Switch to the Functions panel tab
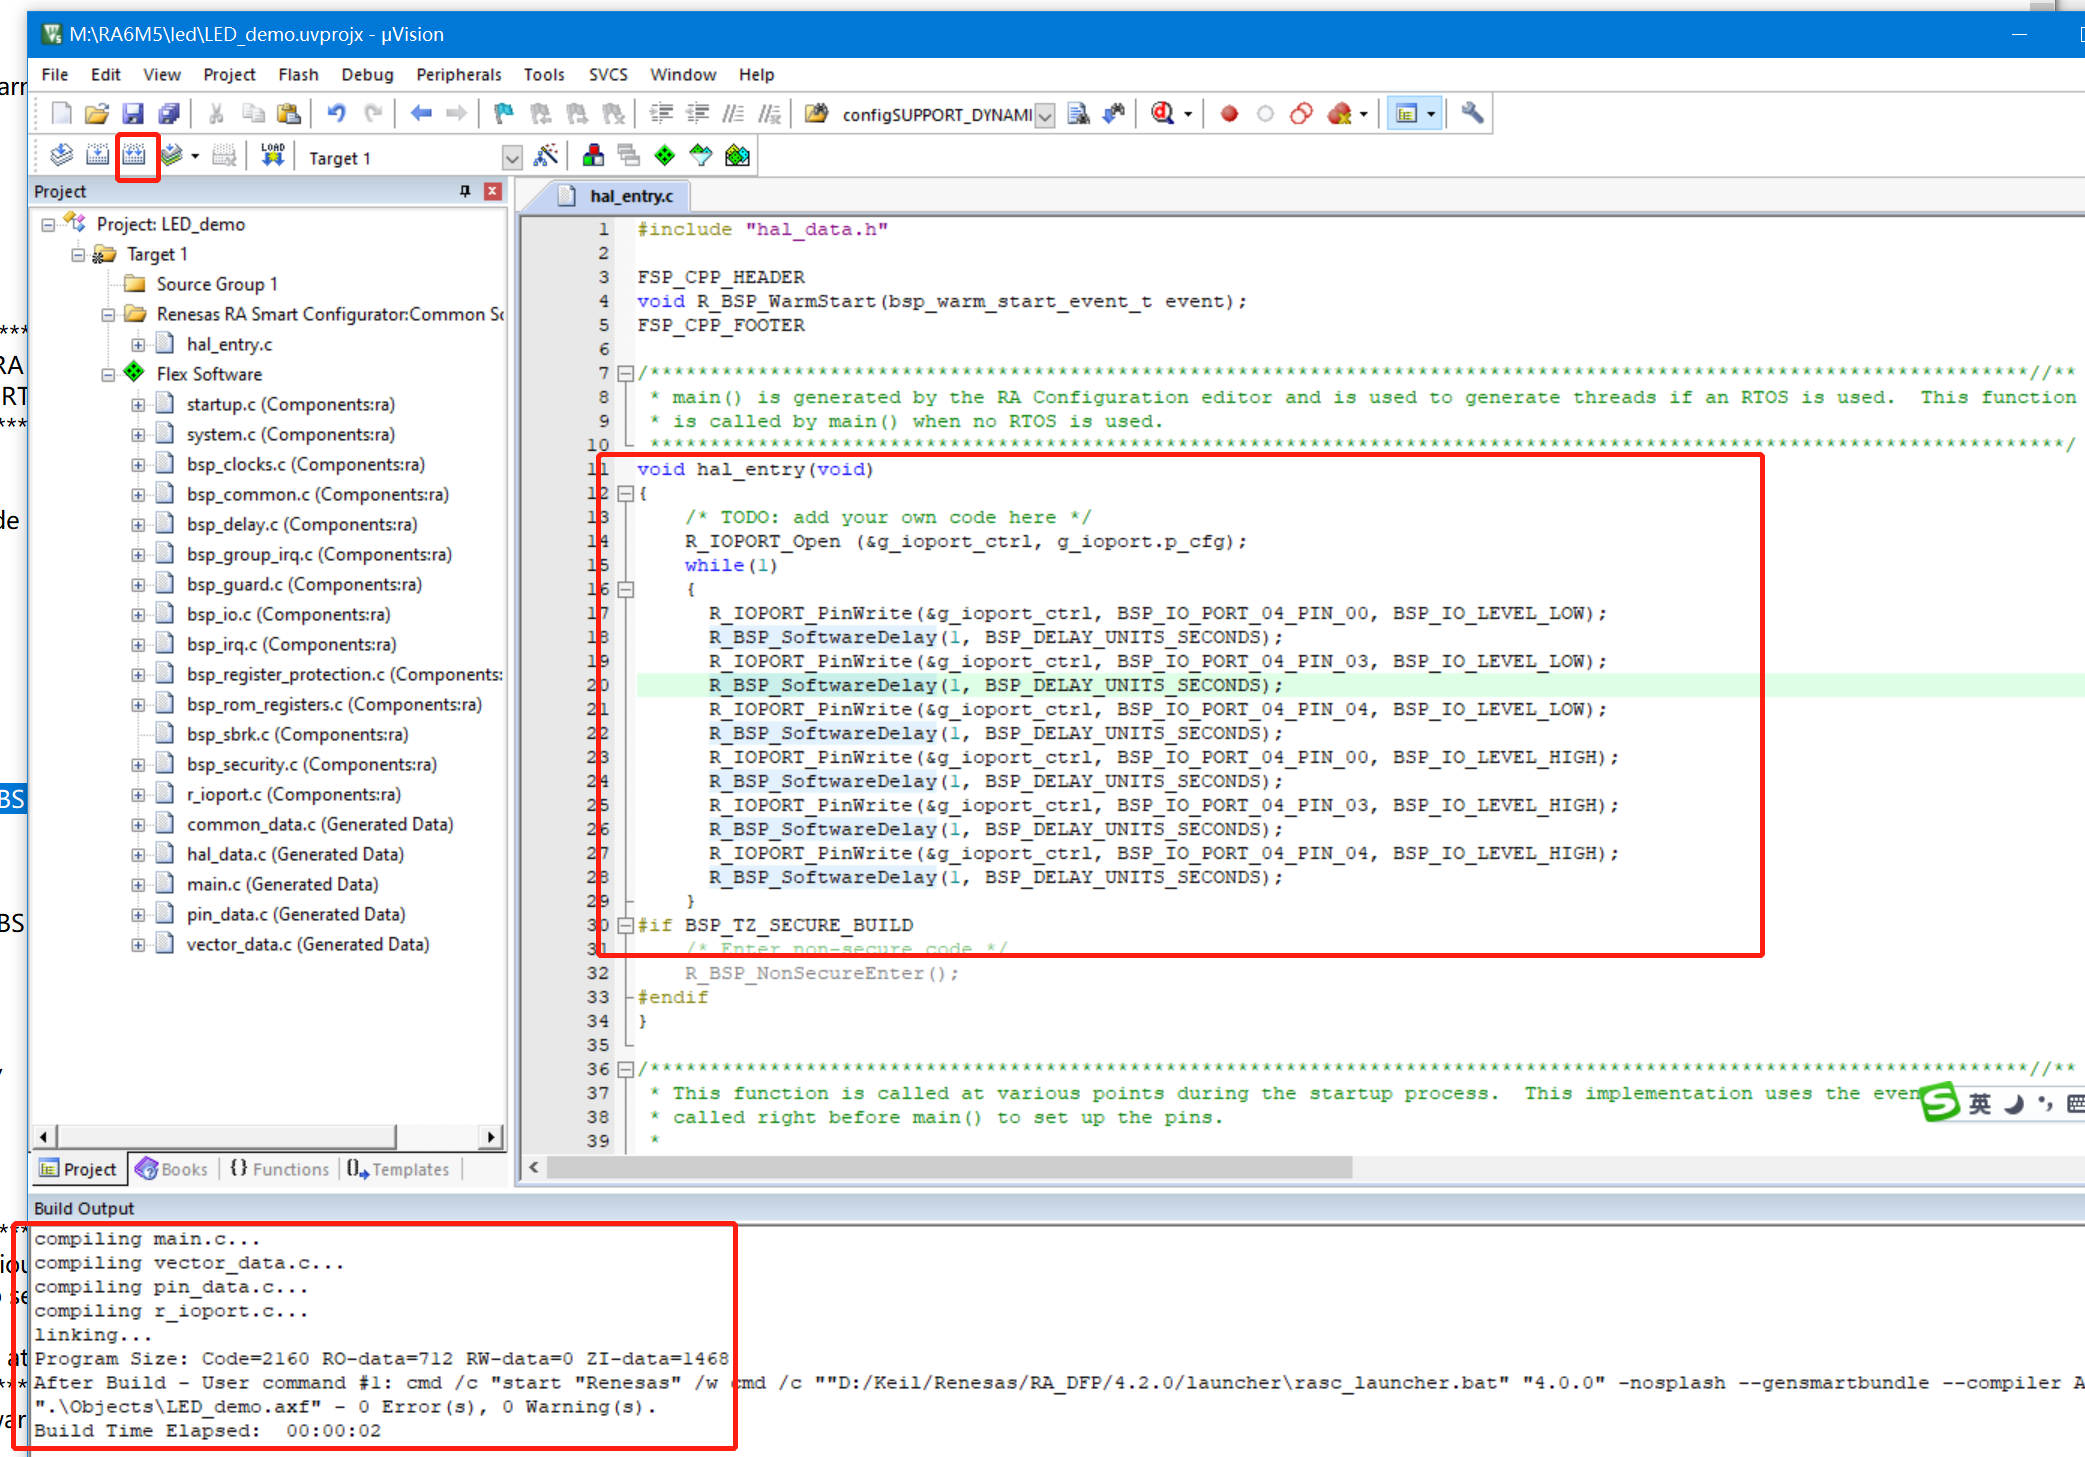 [x=279, y=1169]
